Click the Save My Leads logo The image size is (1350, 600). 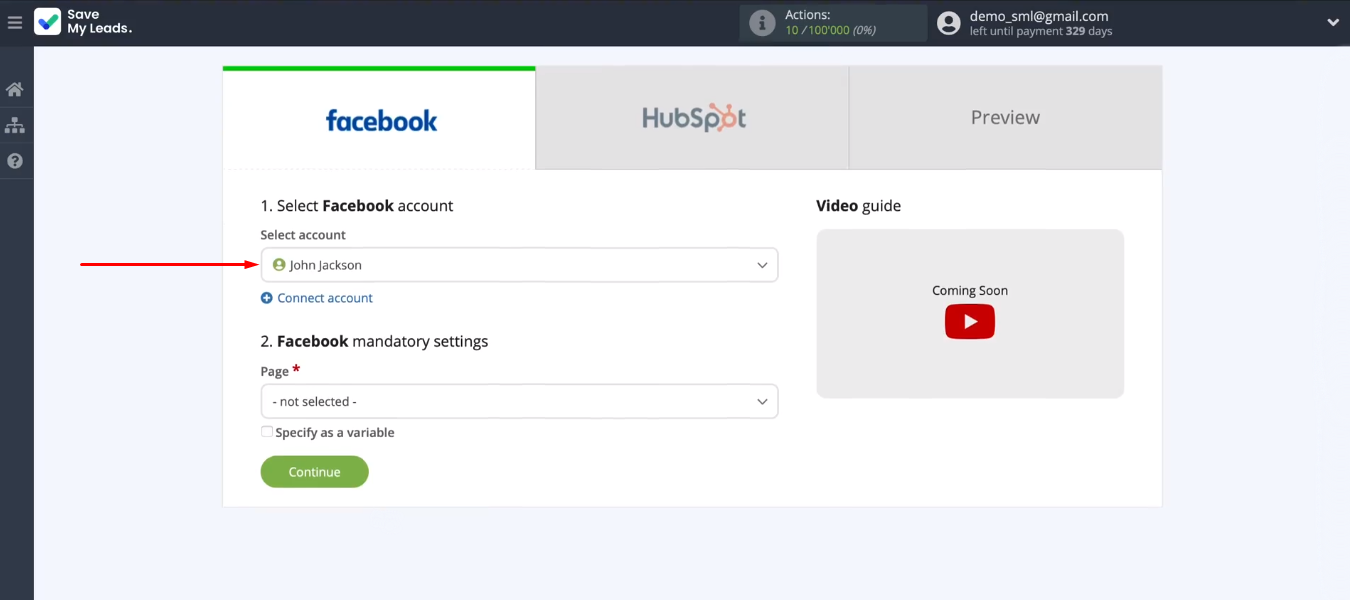[83, 22]
